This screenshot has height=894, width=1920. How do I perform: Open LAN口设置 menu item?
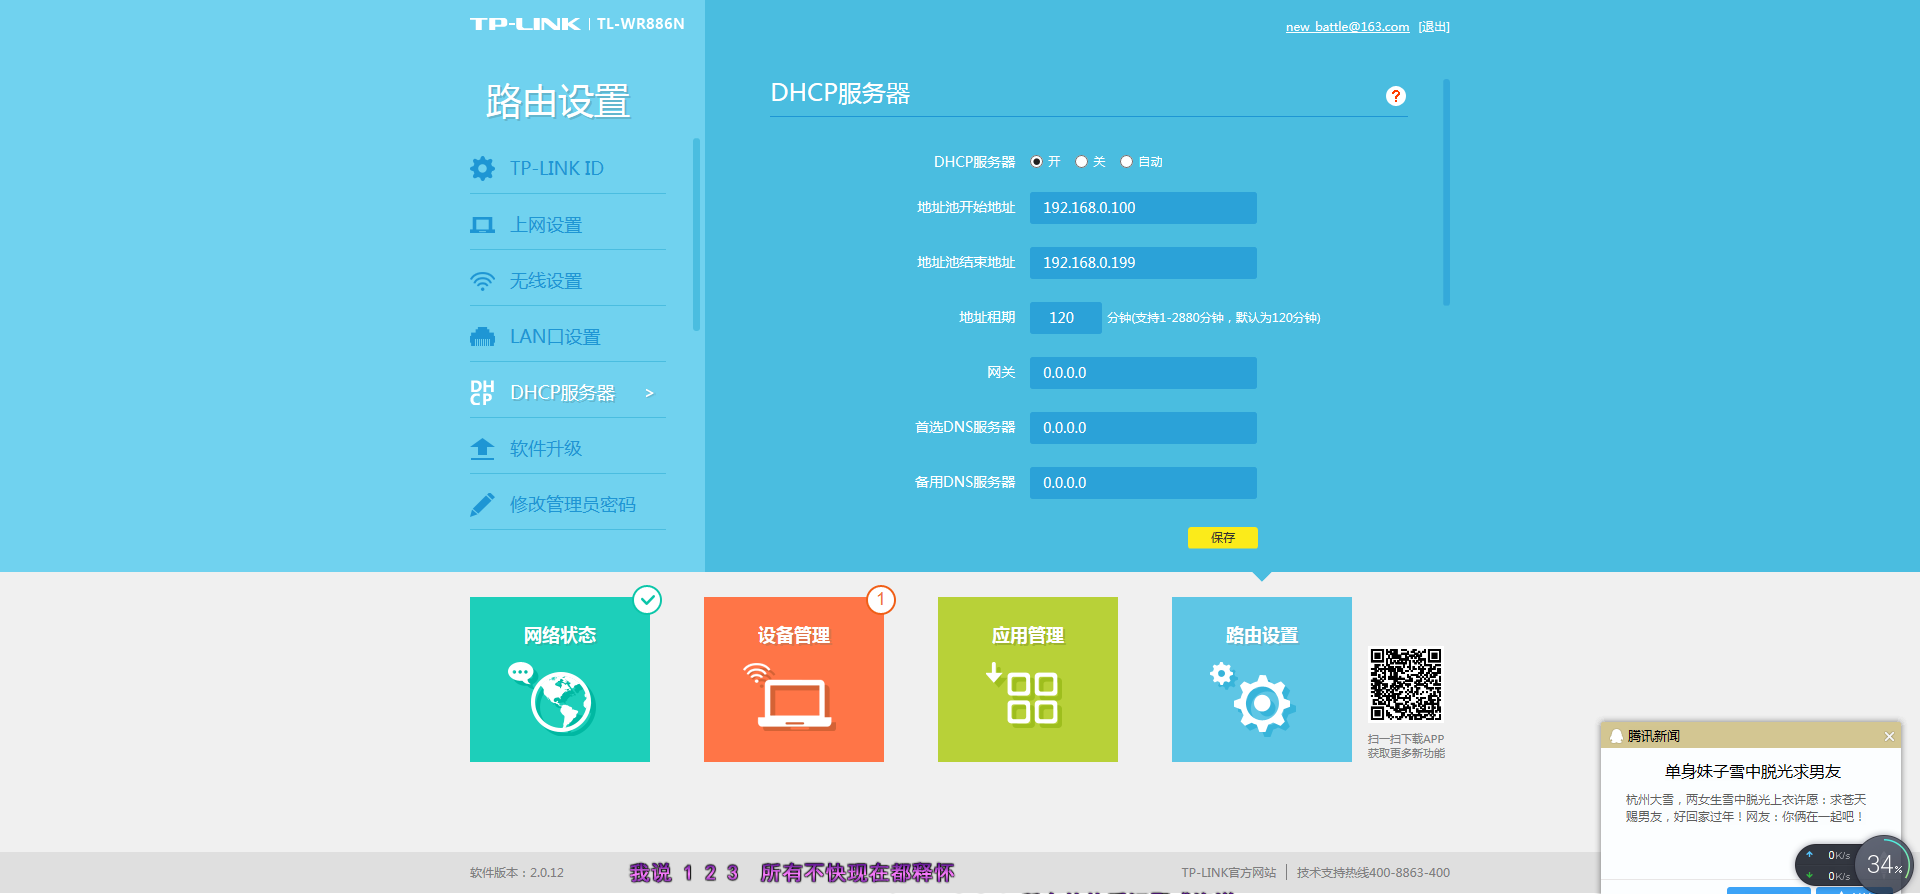pos(568,337)
